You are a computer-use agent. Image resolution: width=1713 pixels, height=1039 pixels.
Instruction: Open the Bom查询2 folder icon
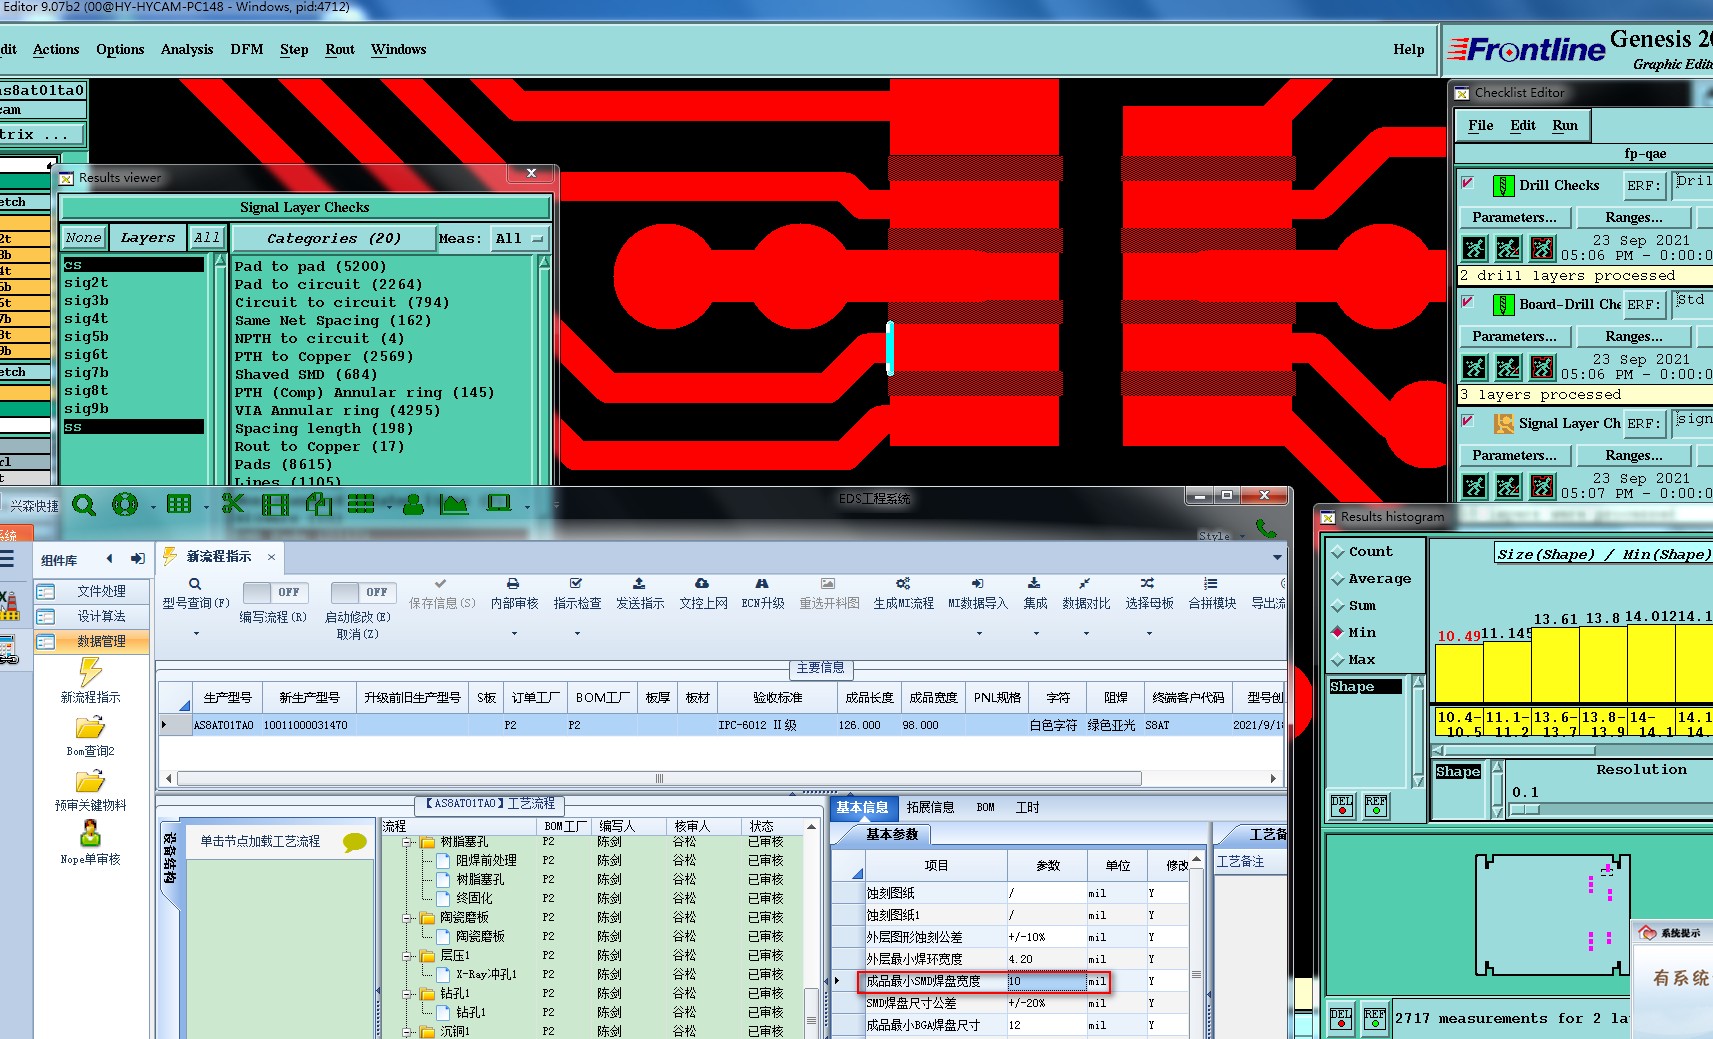90,727
